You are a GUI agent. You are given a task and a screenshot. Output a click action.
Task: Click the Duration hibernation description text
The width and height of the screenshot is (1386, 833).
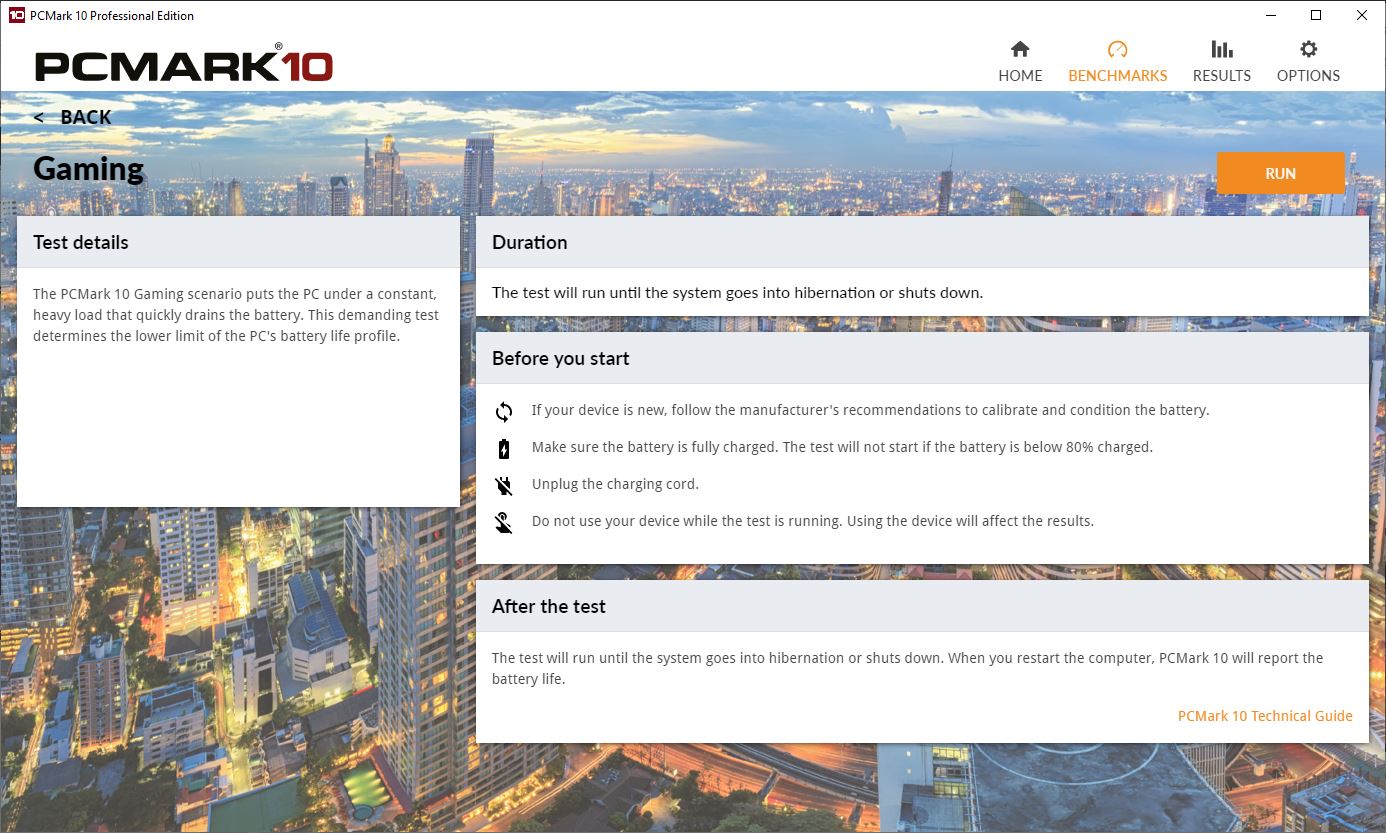[738, 293]
